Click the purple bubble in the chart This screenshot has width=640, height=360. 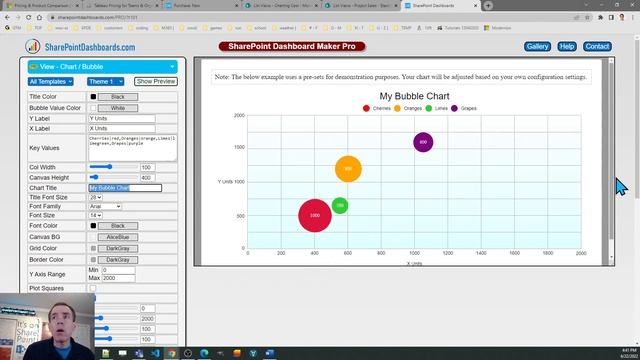pyautogui.click(x=423, y=142)
